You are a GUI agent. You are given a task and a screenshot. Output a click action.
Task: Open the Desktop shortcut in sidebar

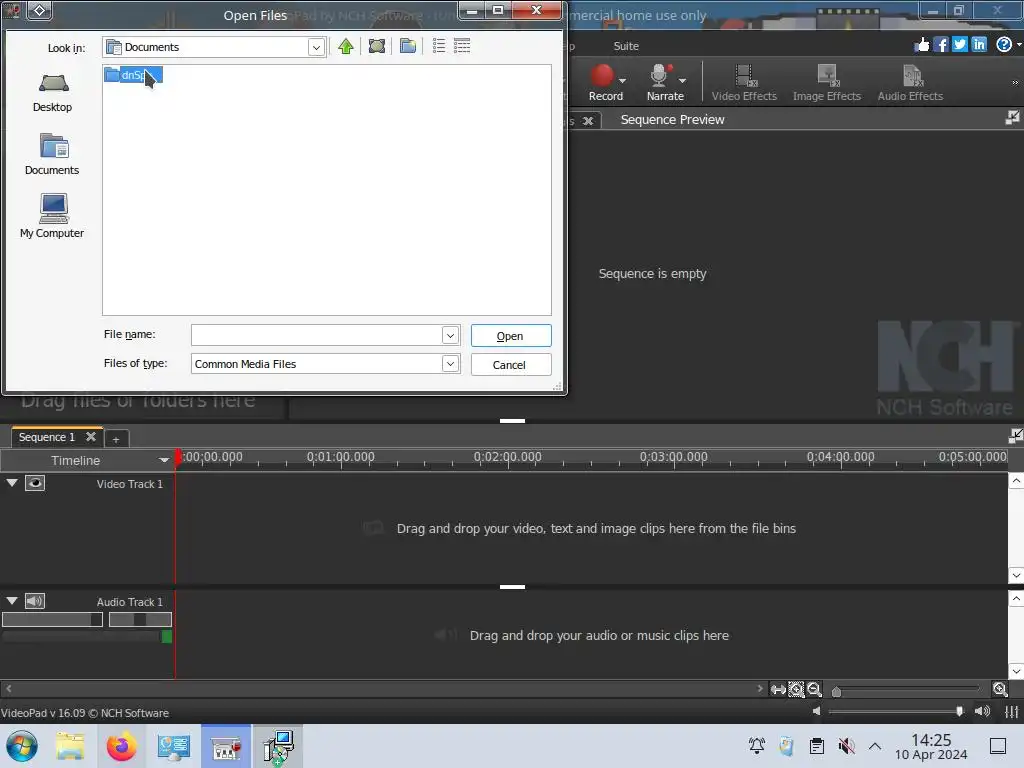click(x=52, y=93)
